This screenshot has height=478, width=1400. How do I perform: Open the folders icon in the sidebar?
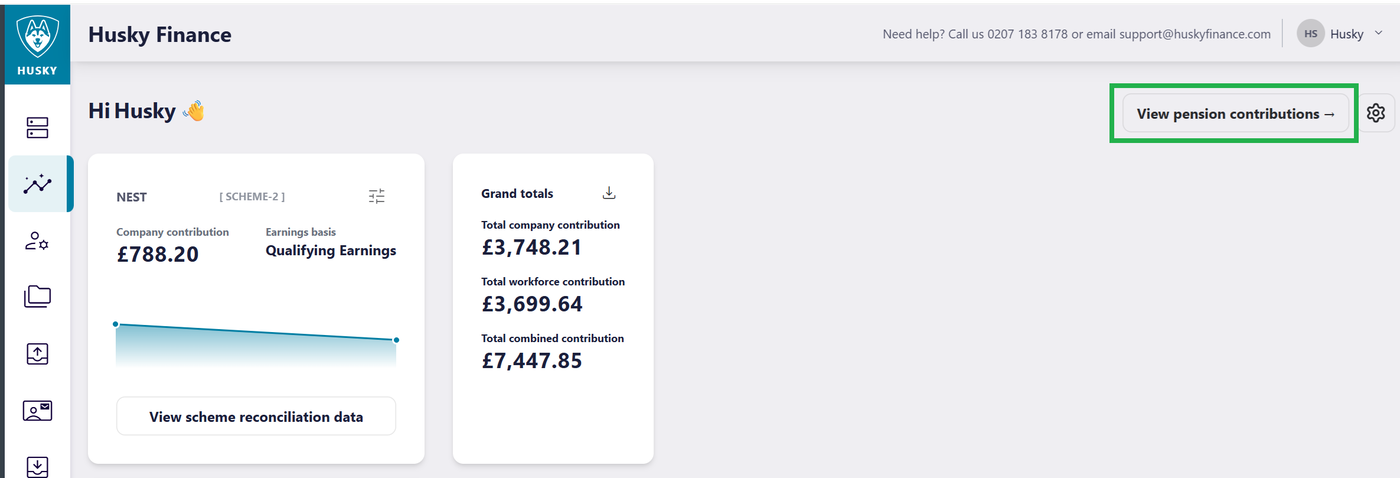coord(37,296)
